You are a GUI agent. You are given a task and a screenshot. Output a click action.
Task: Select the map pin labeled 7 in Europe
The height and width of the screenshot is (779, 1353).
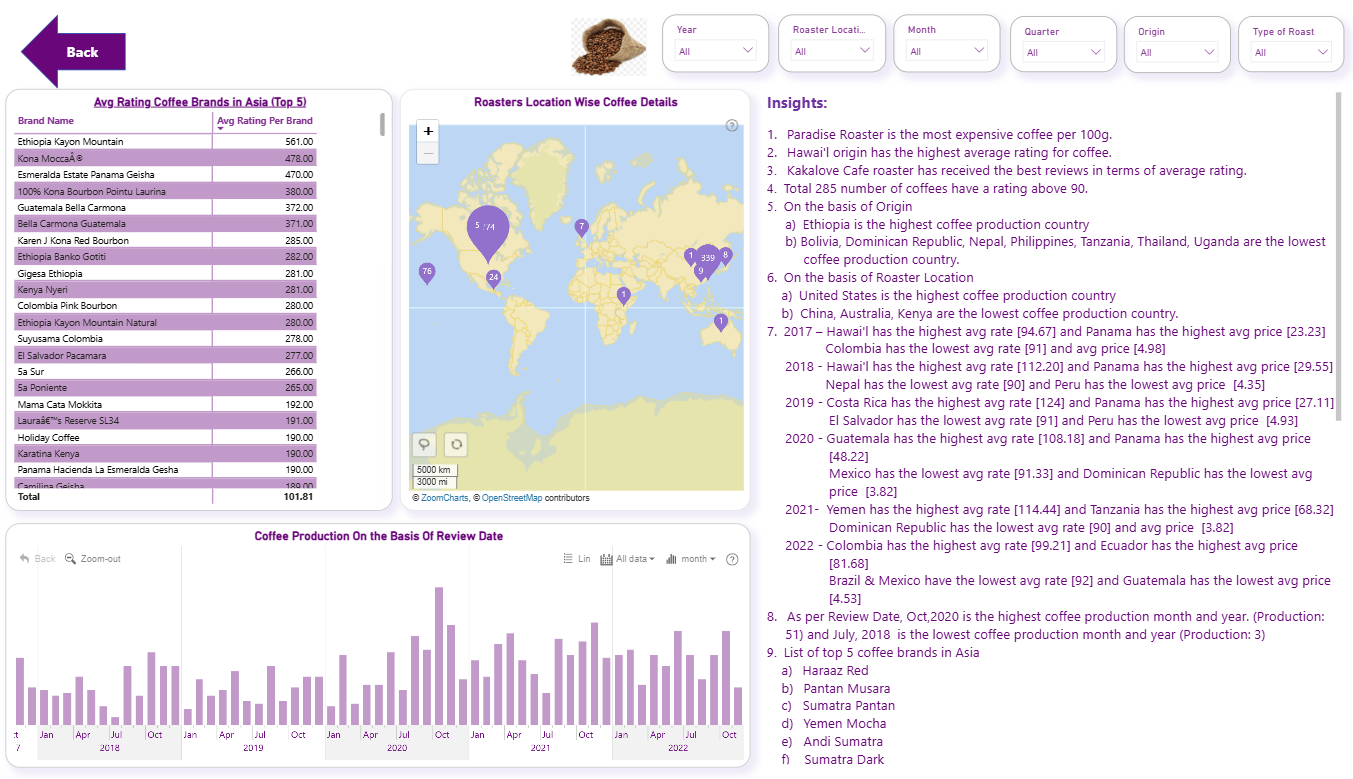pos(581,228)
